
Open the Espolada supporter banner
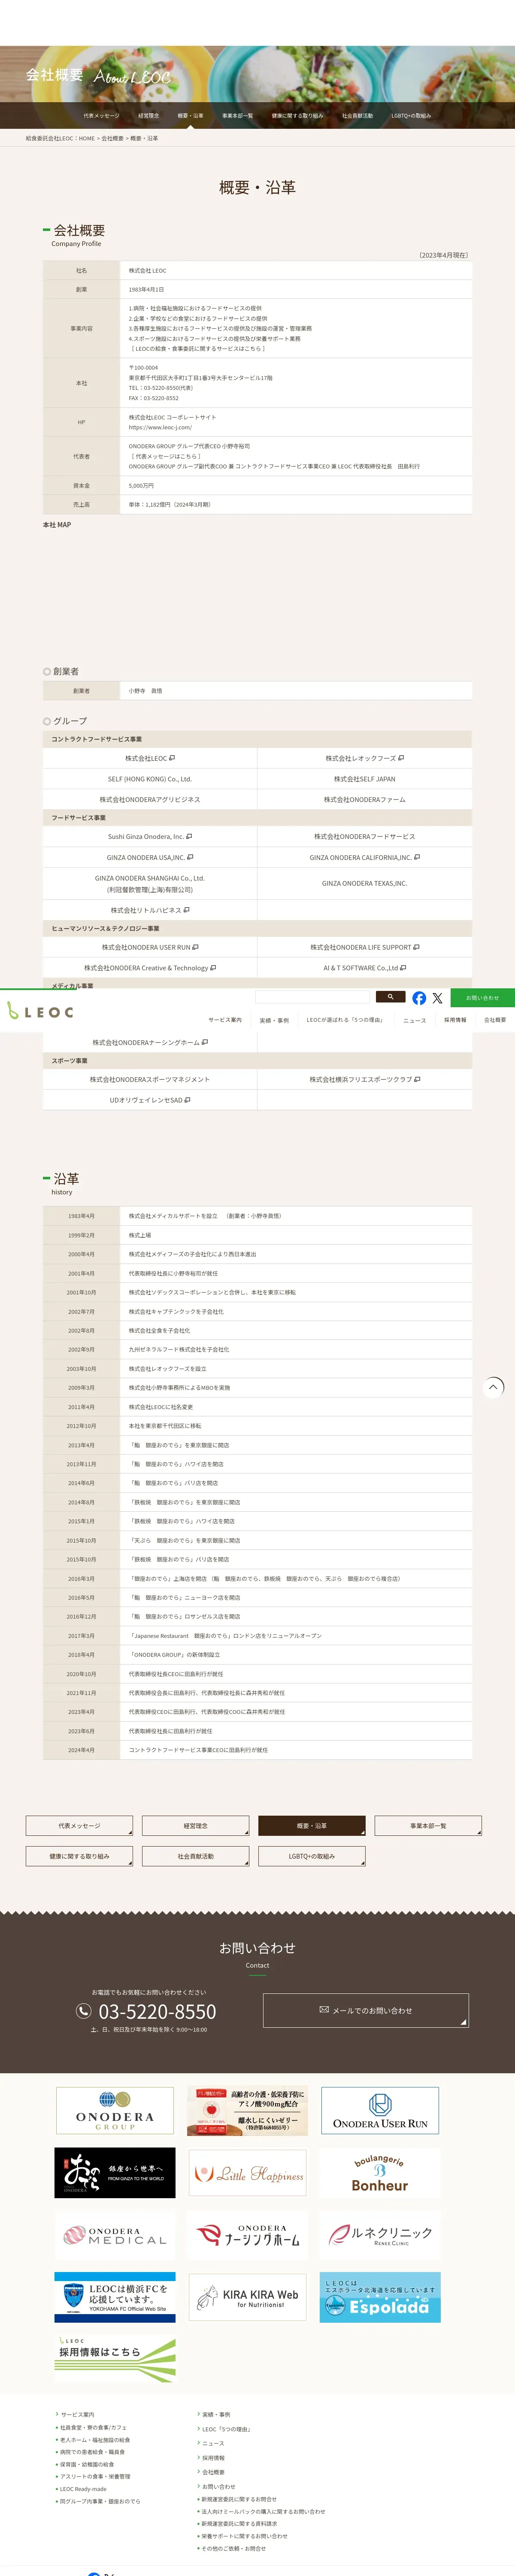[x=380, y=2297]
